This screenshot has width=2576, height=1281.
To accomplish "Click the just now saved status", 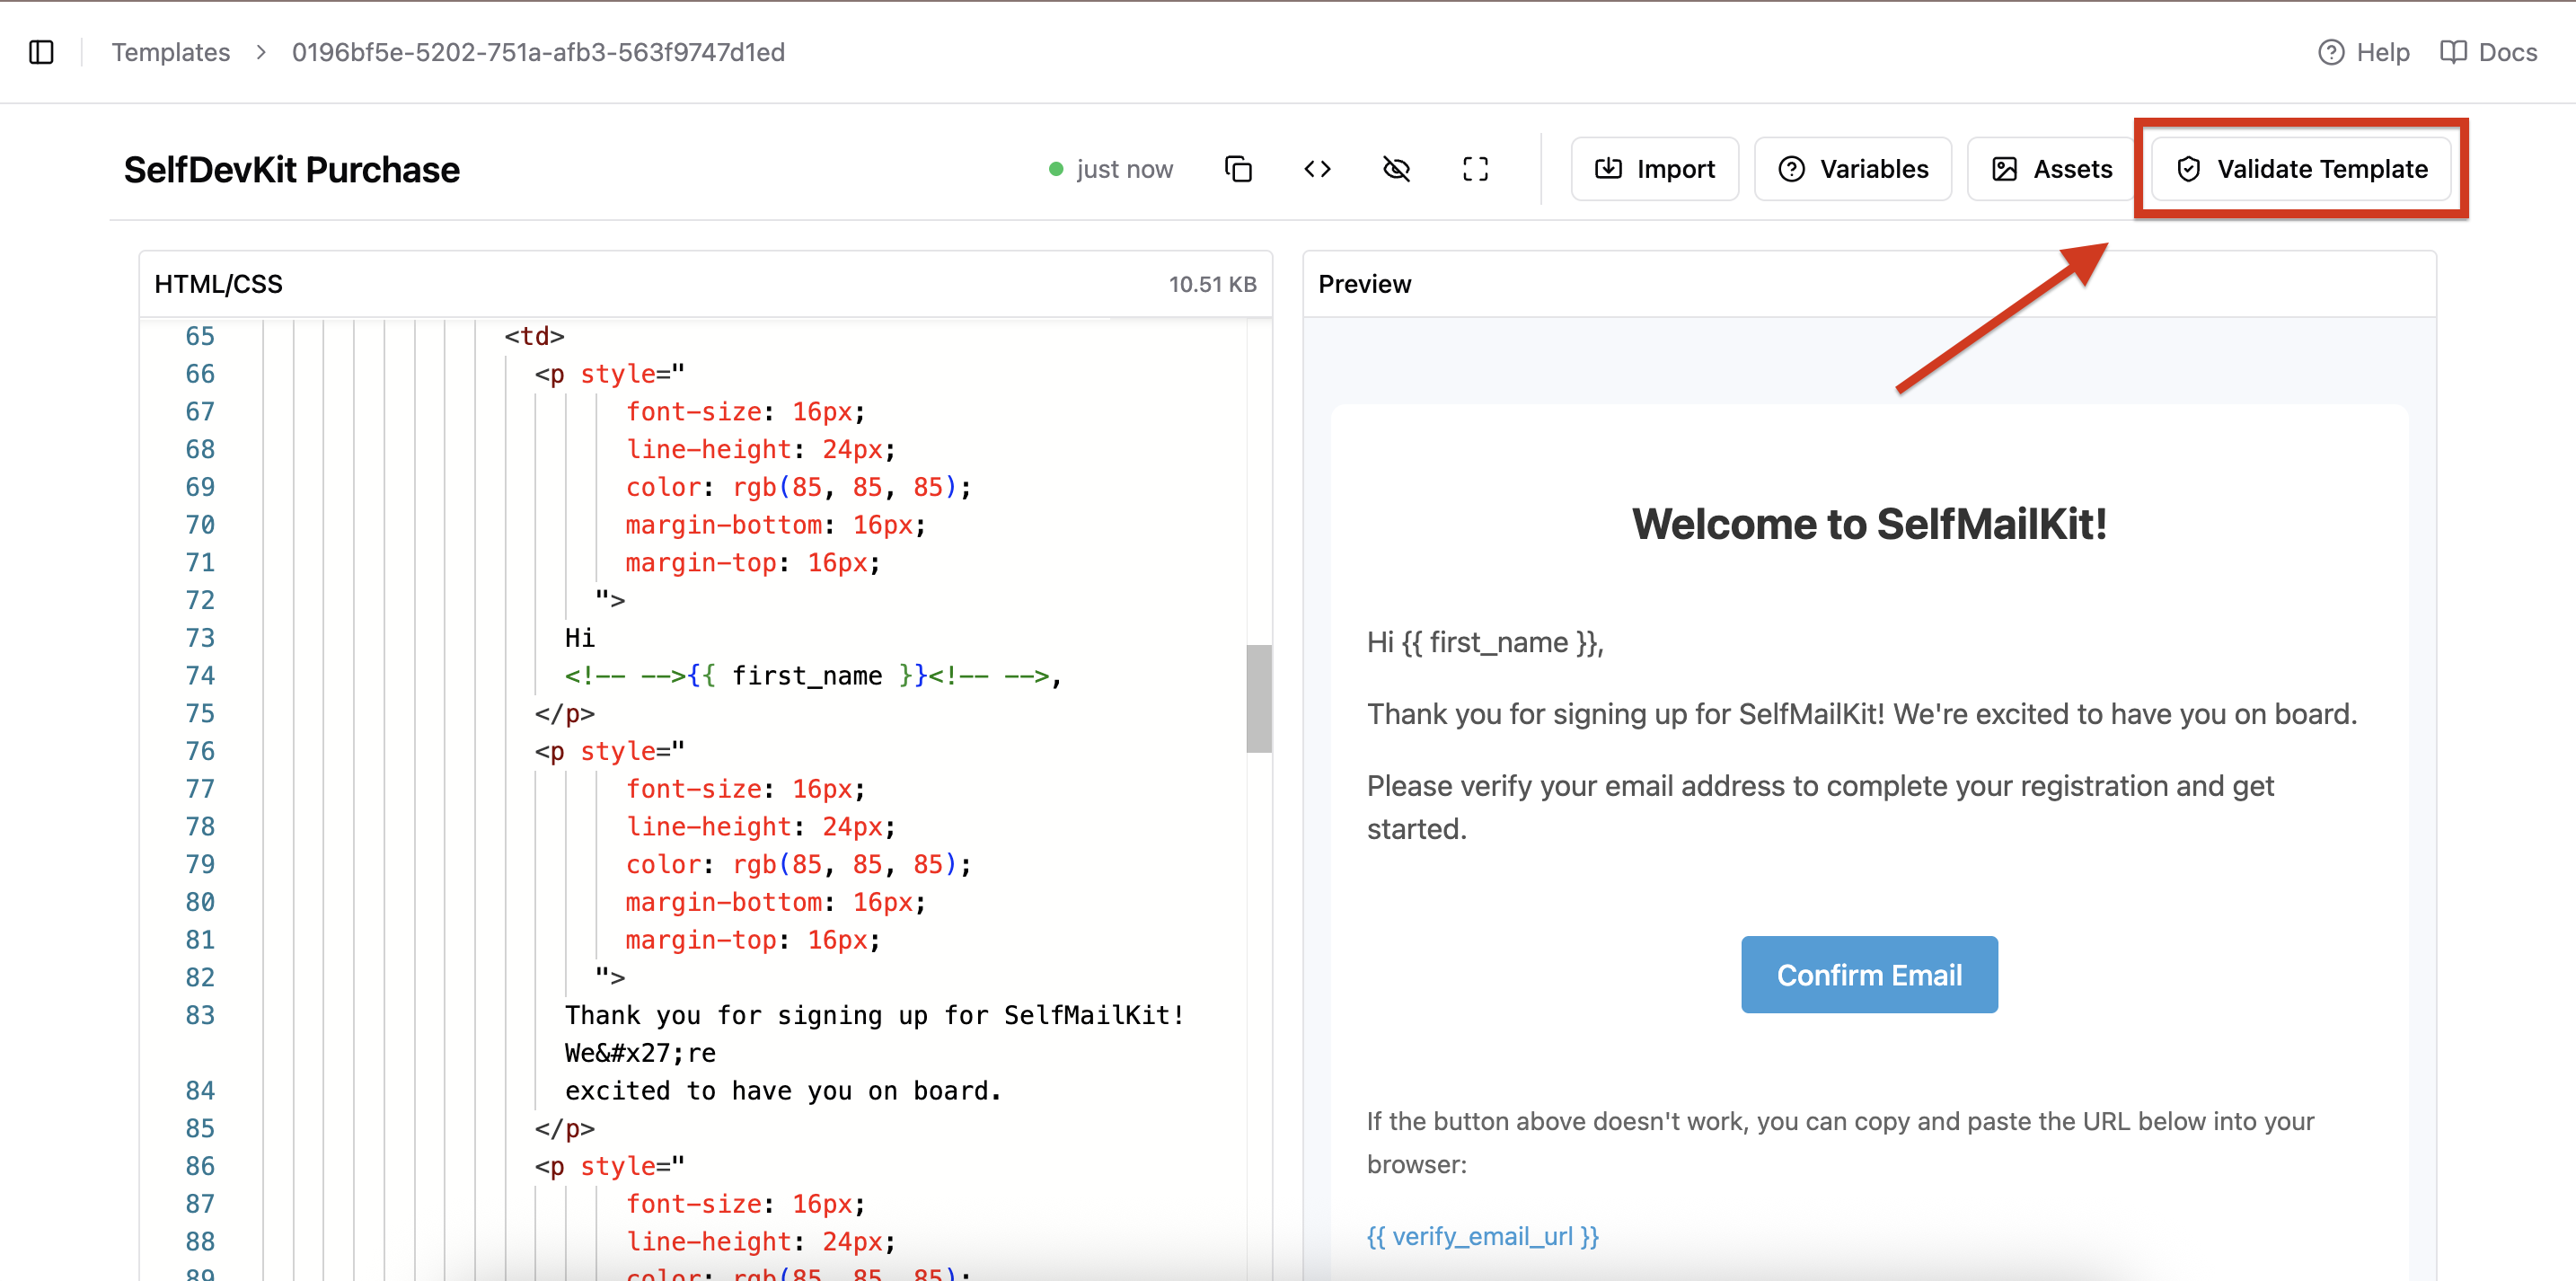I will coord(1111,169).
